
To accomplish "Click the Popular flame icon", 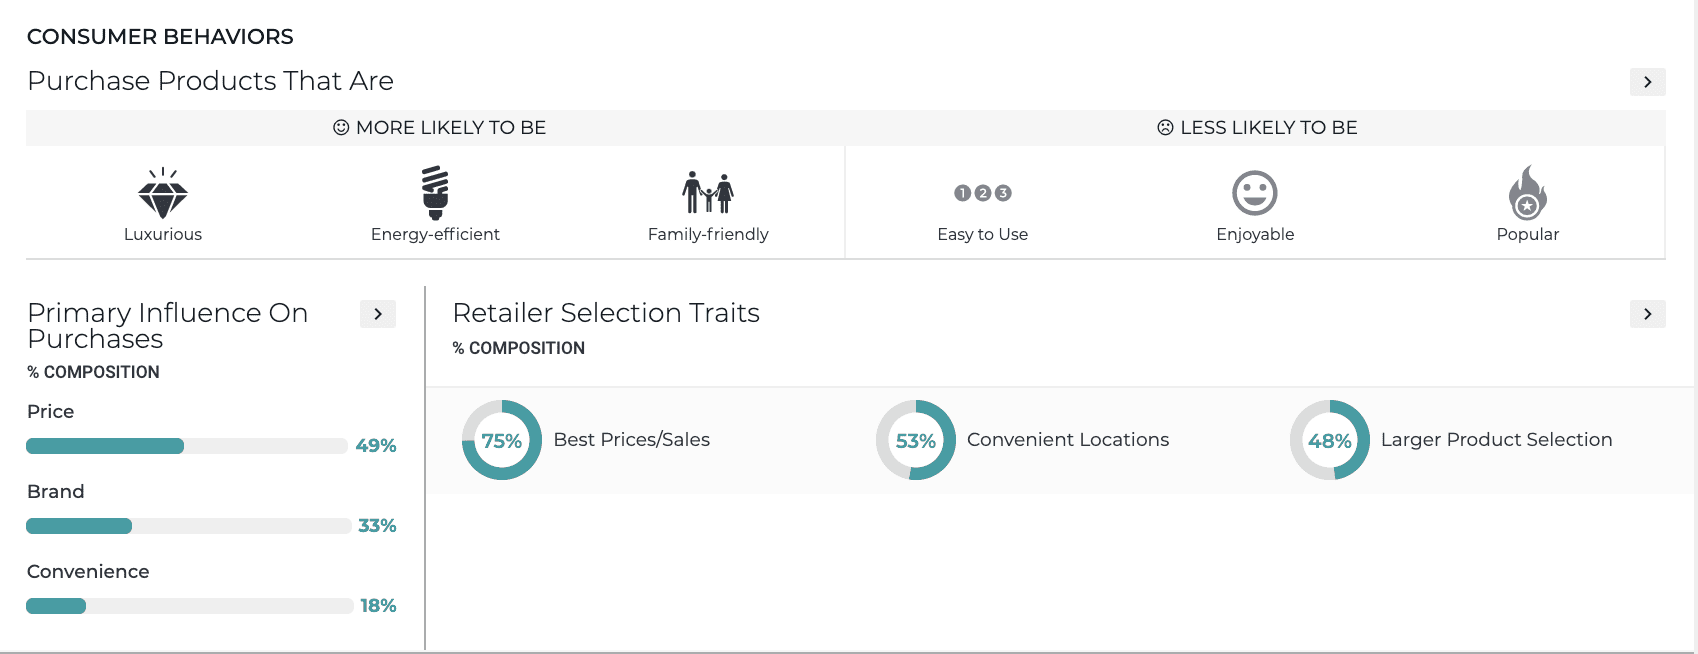I will (x=1527, y=192).
